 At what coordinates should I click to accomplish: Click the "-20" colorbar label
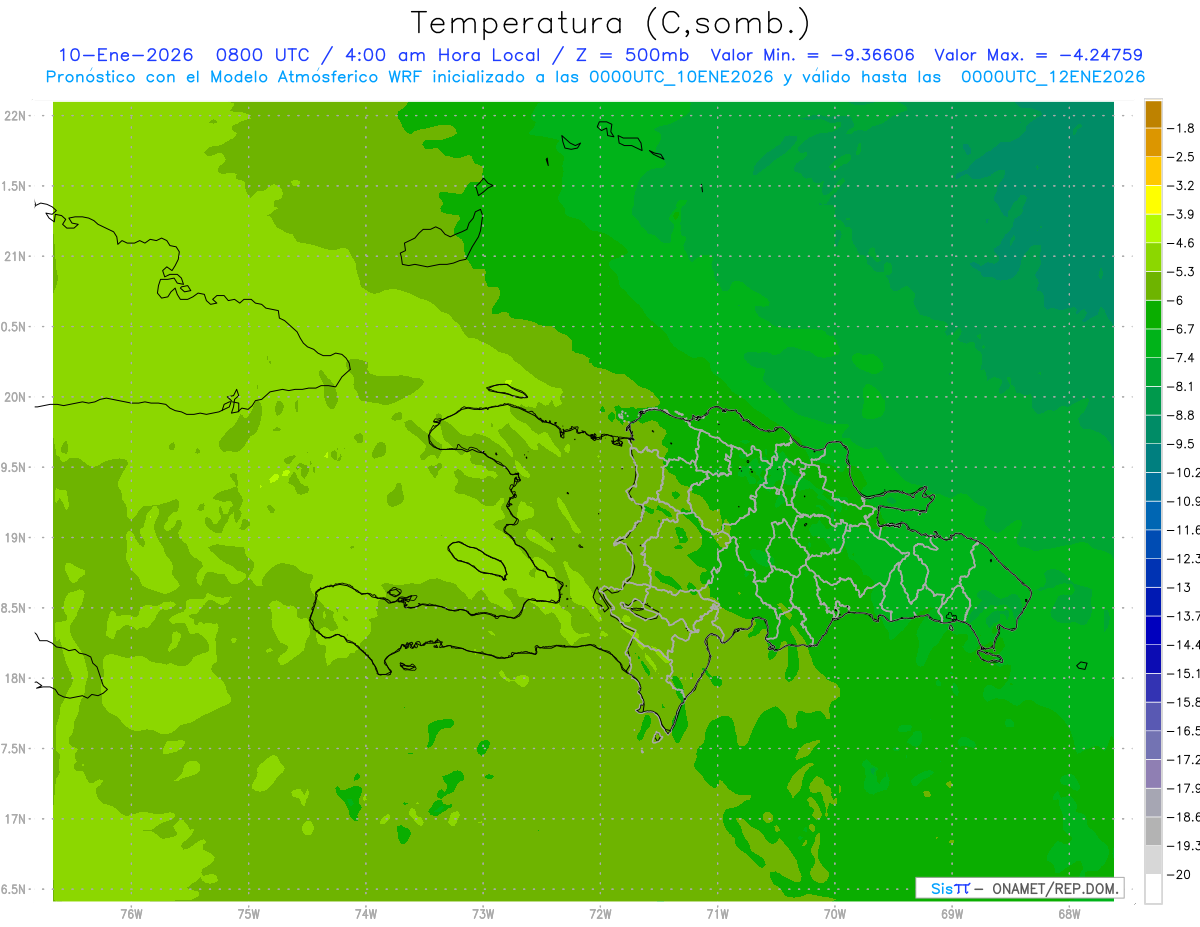(1179, 875)
